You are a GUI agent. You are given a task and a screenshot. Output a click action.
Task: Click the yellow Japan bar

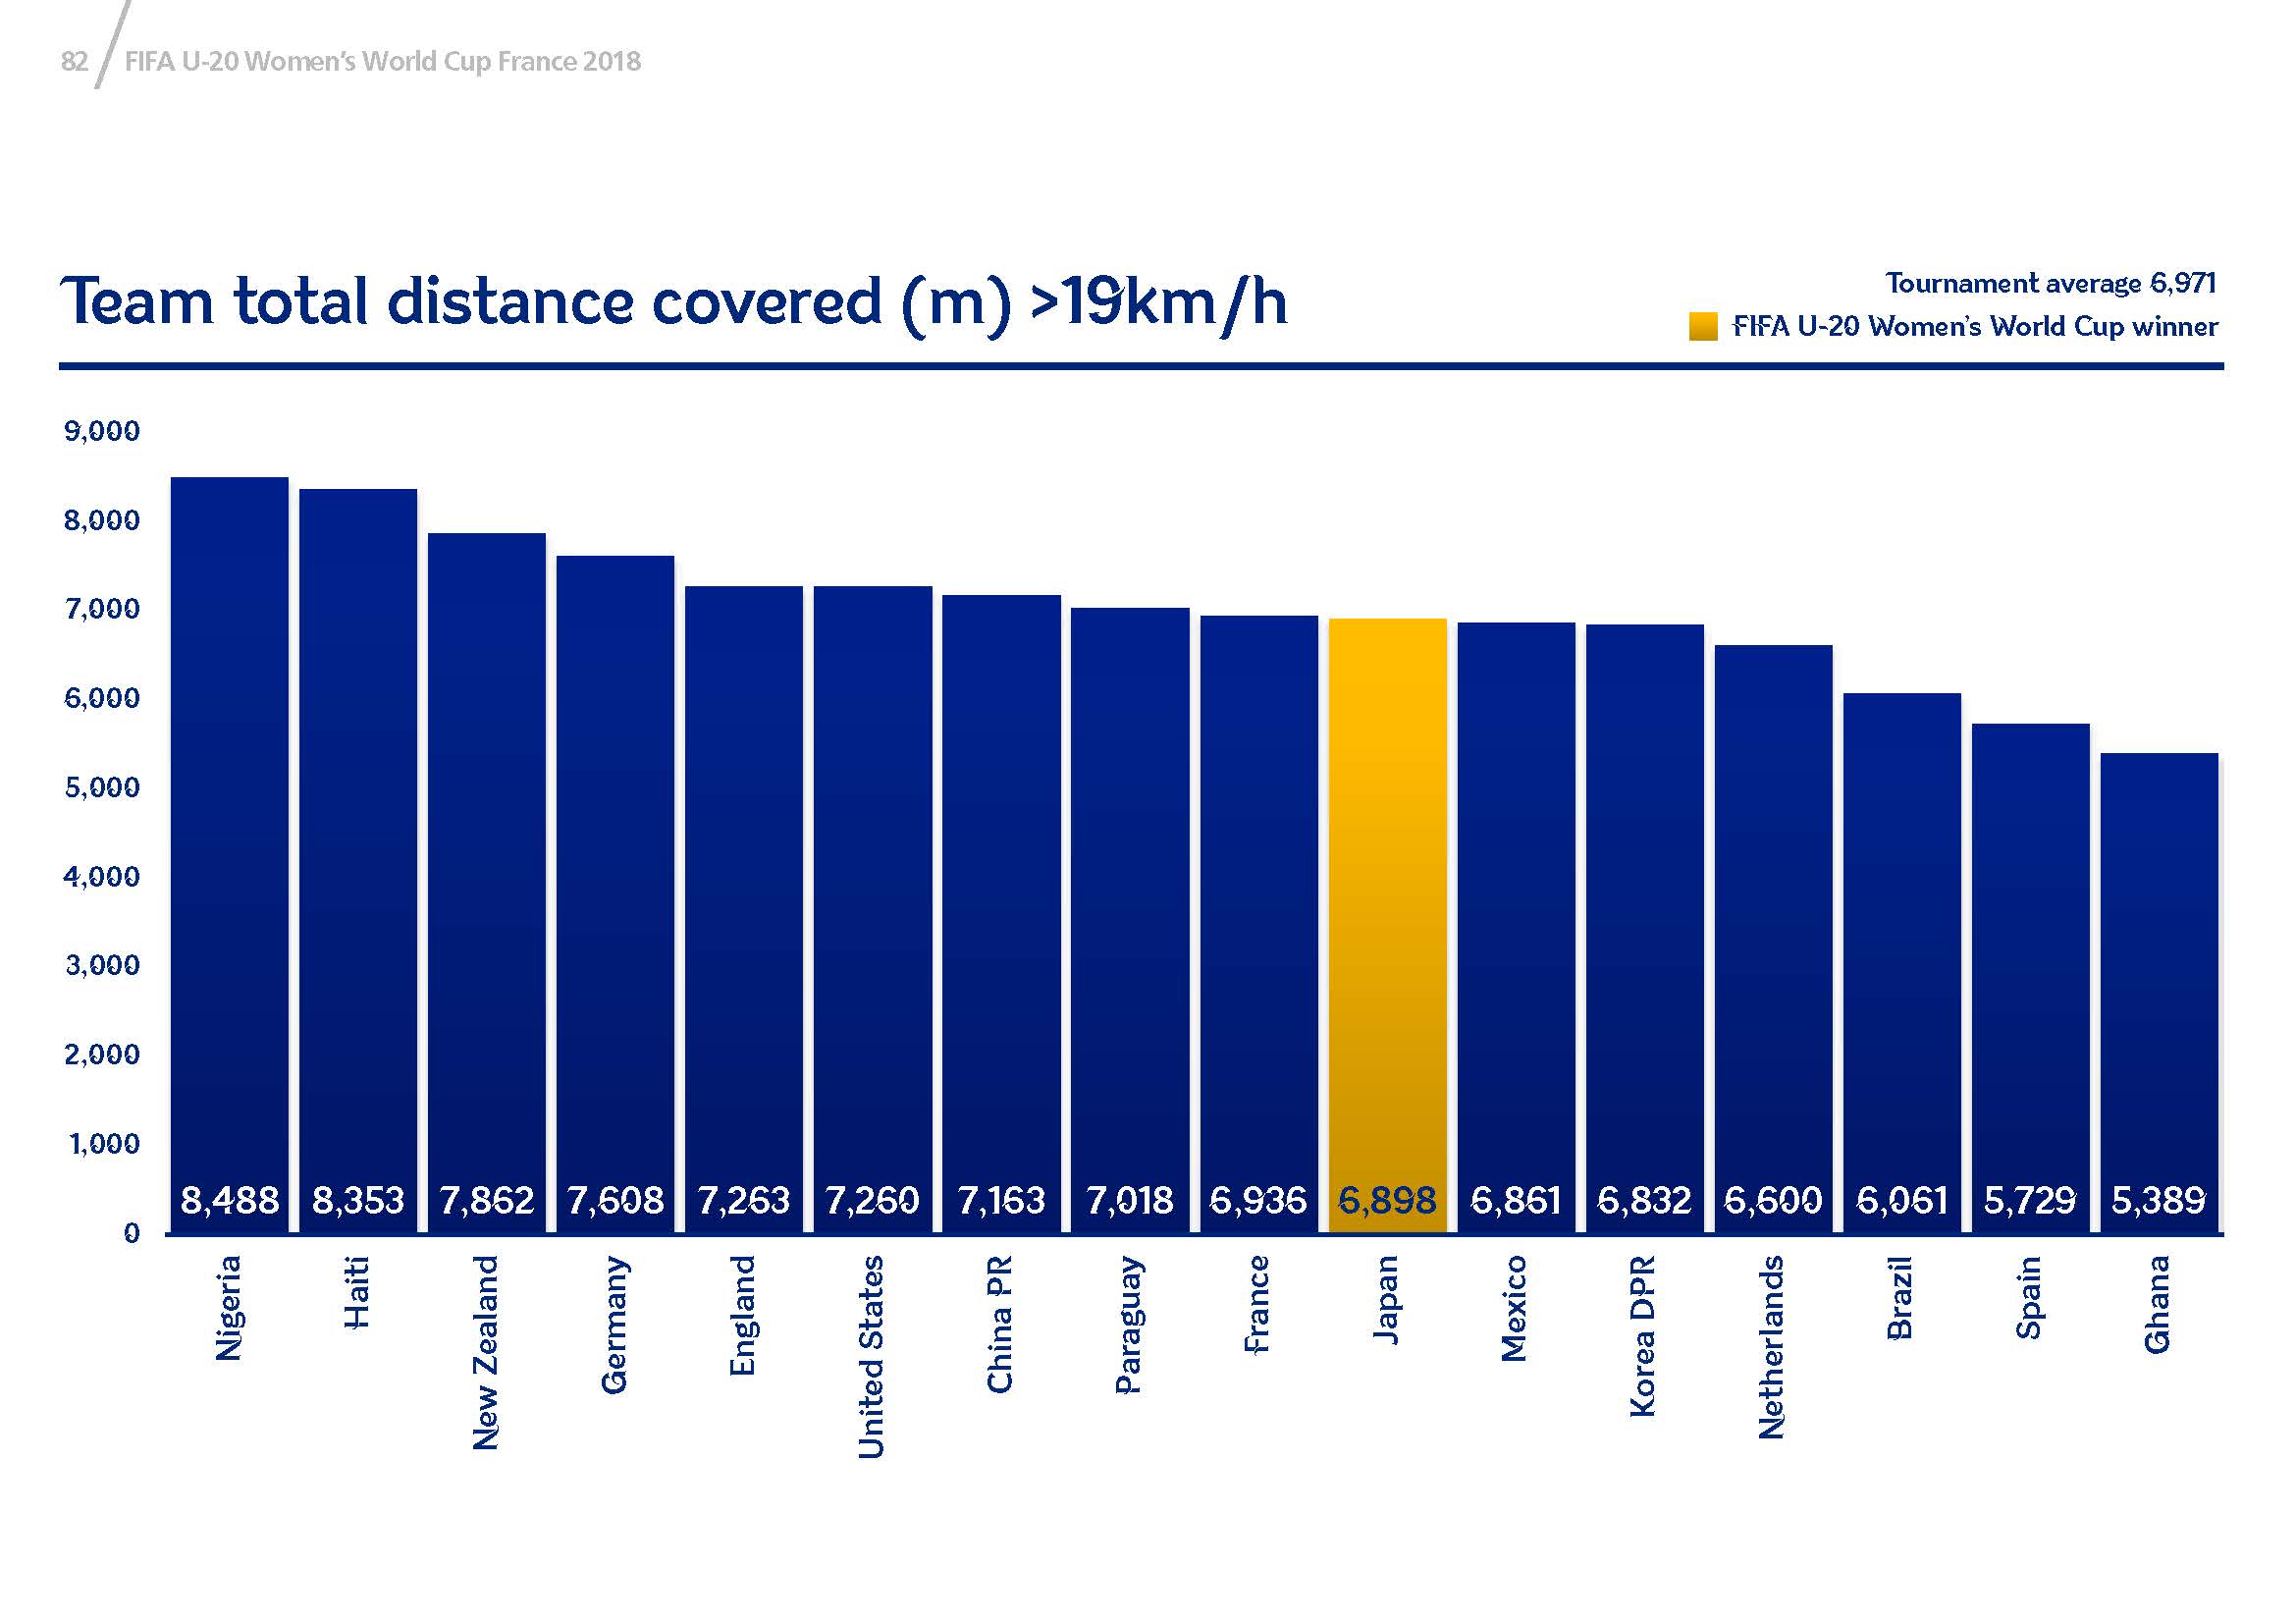[x=1387, y=900]
